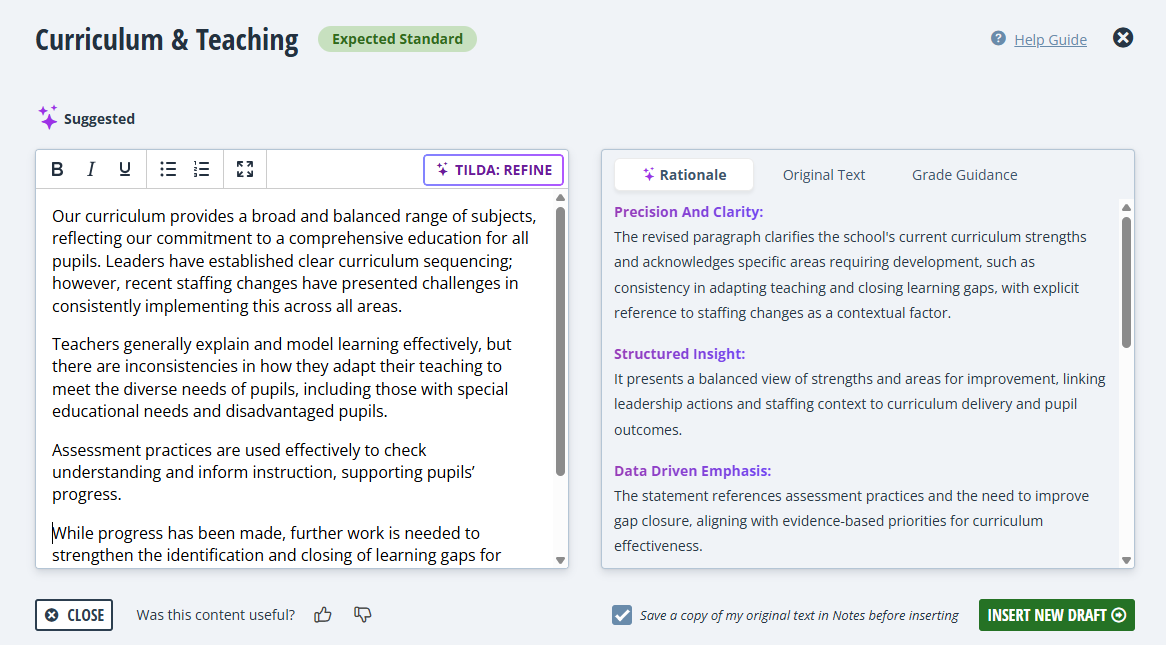Enable saving original text to Notes
Viewport: 1166px width, 645px height.
pyautogui.click(x=624, y=615)
